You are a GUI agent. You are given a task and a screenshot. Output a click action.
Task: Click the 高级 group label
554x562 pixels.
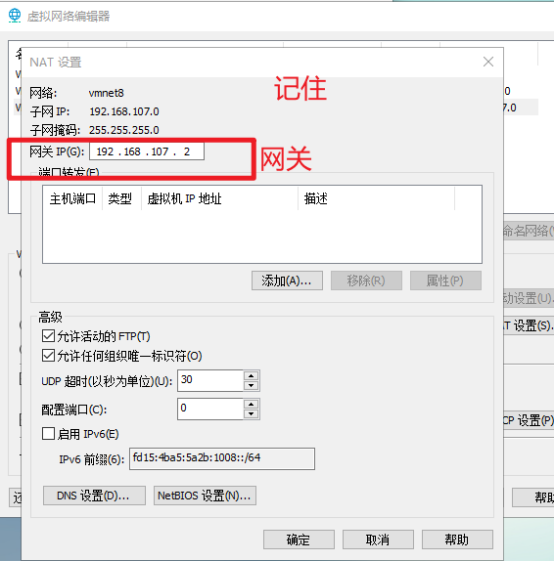click(50, 317)
